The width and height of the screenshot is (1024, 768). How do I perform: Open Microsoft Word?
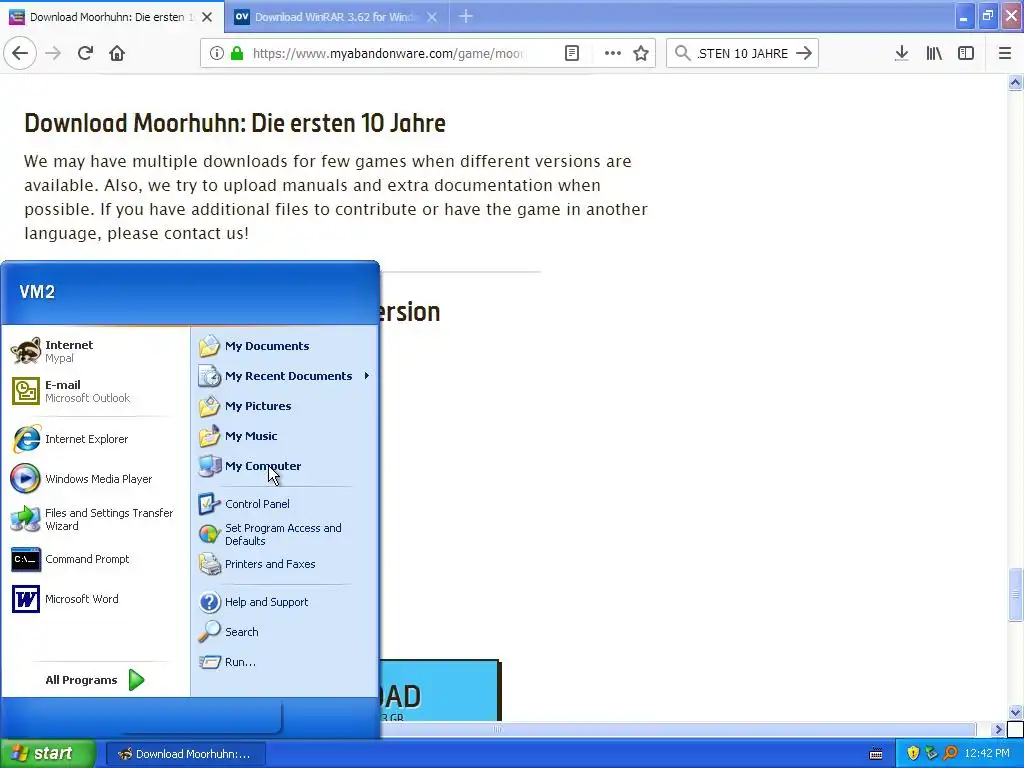point(95,599)
